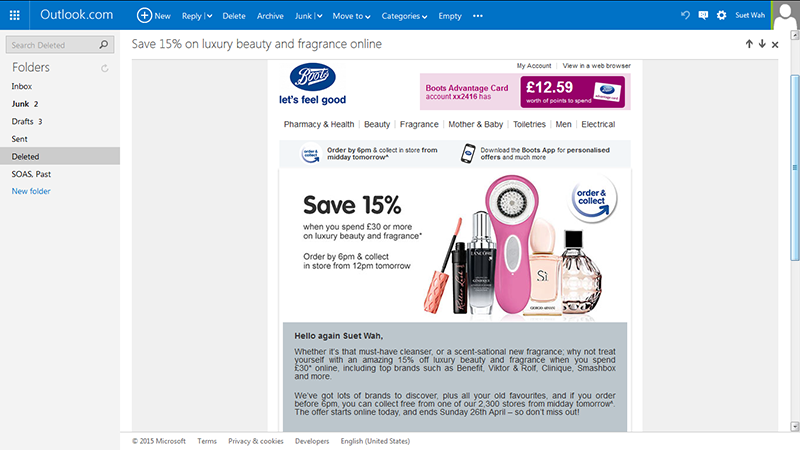Screen dimensions: 800x450
Task: Click 'Download the Boots App' text
Action: point(545,154)
